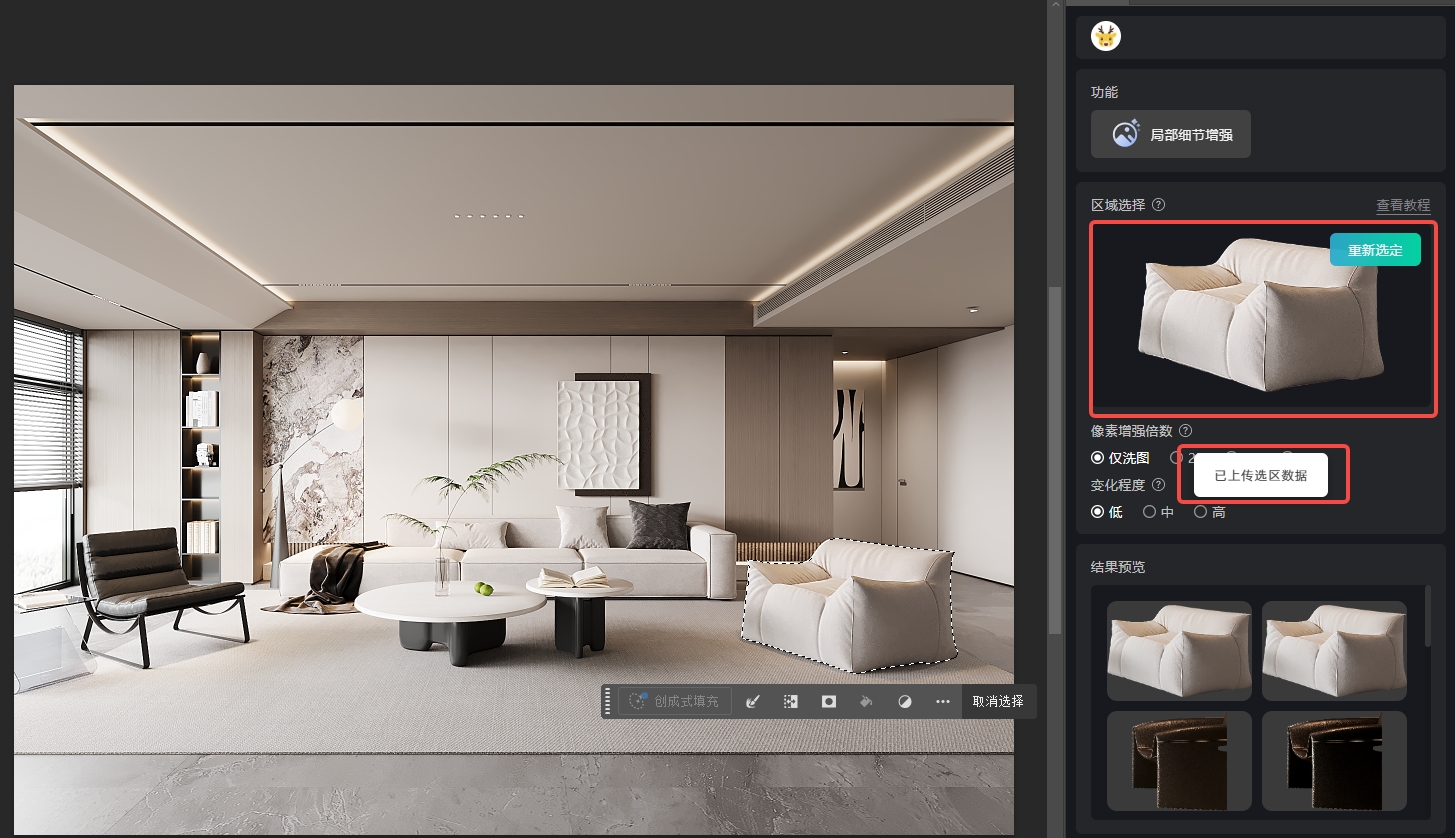Viewport: 1455px width, 838px height.
Task: Click the 重新选定 reselect button
Action: (1375, 250)
